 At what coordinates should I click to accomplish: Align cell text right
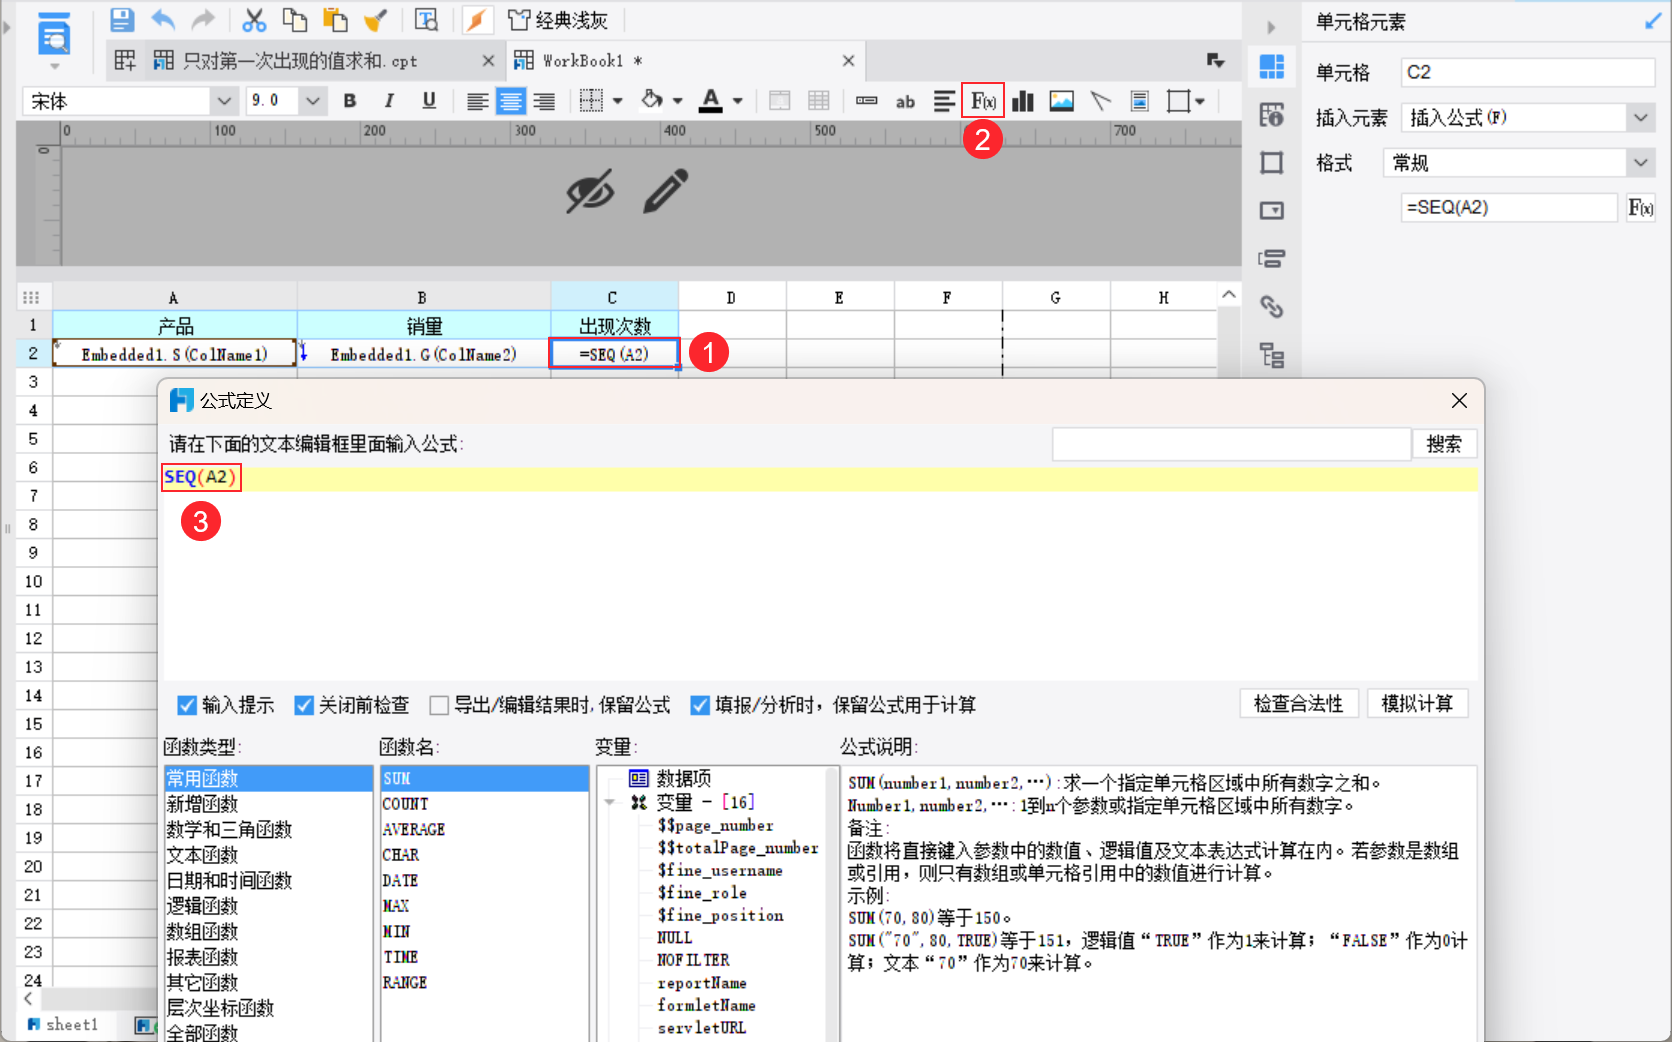pyautogui.click(x=544, y=101)
